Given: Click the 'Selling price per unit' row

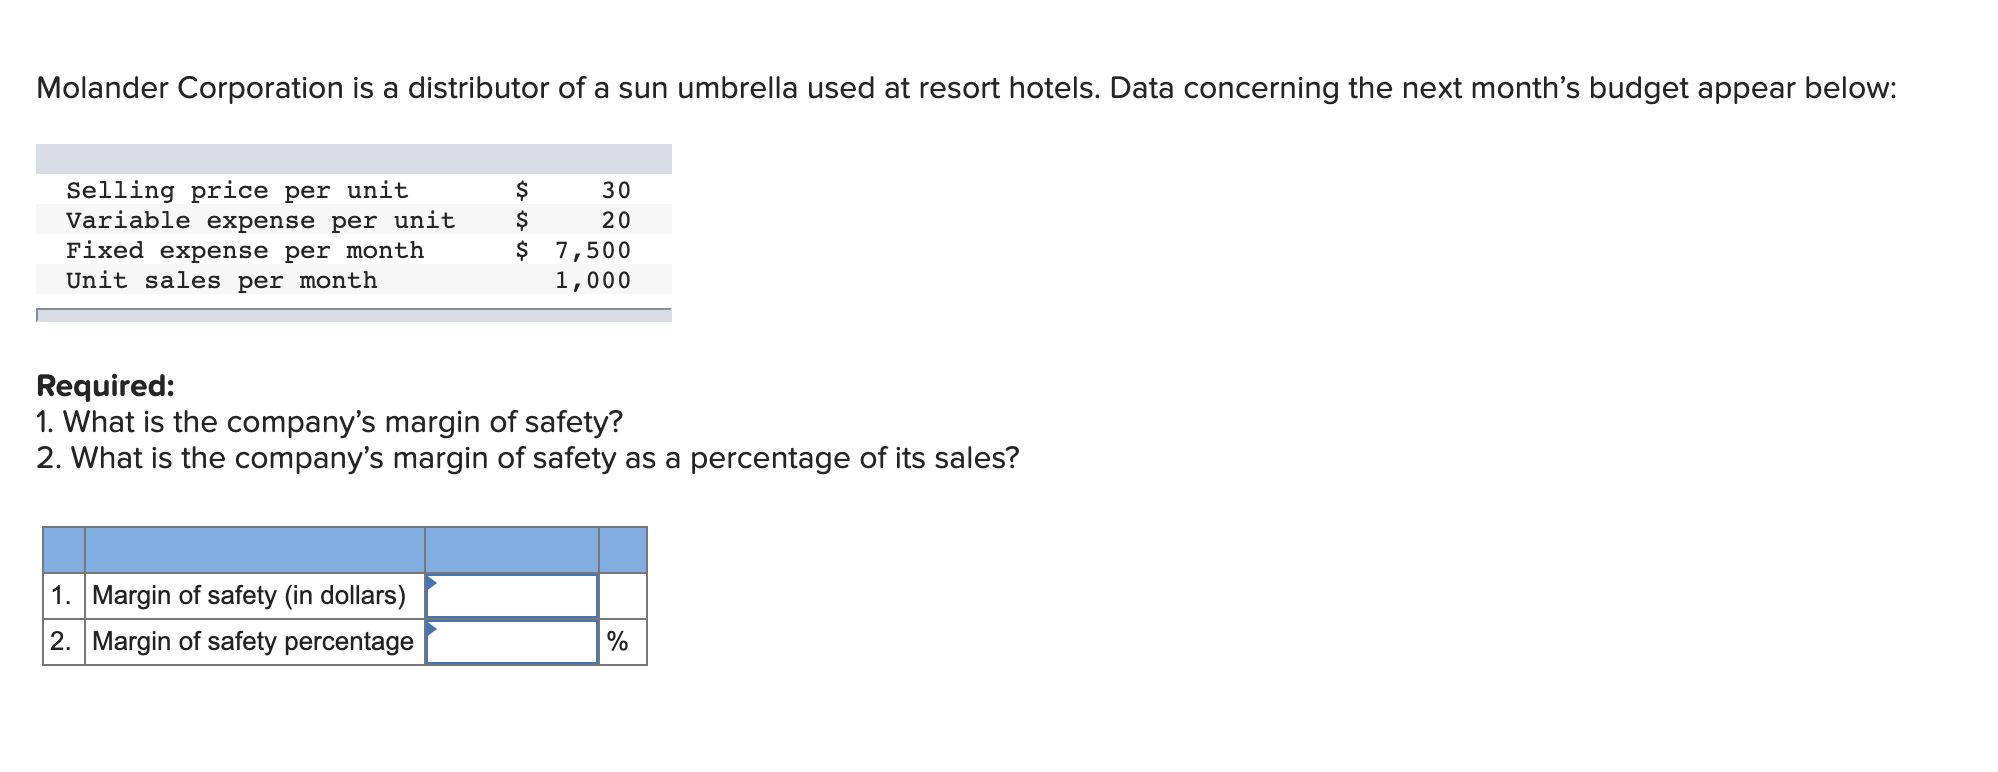Looking at the screenshot, I should (237, 190).
